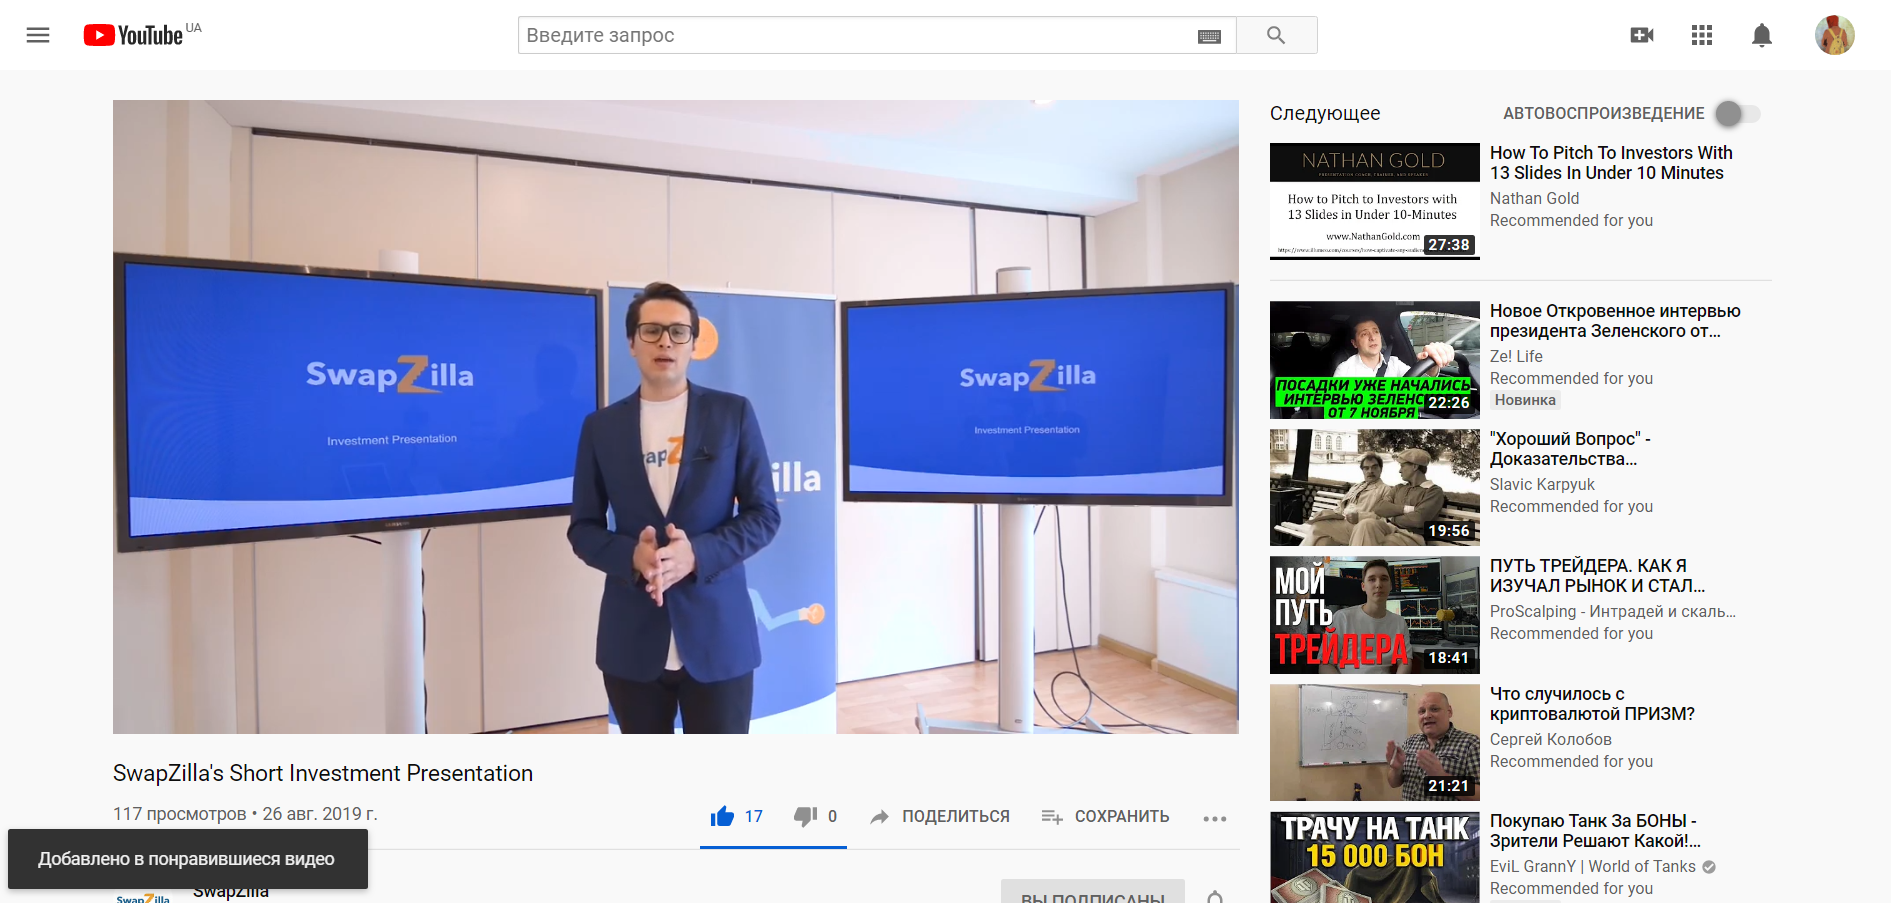This screenshot has width=1891, height=903.
Task: Click the 117 просмотров view count text
Action: coord(179,814)
